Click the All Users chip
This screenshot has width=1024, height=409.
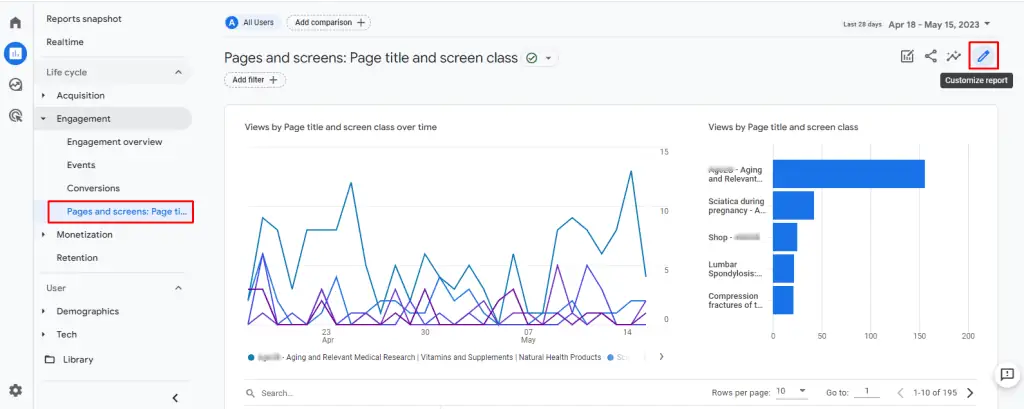(251, 22)
